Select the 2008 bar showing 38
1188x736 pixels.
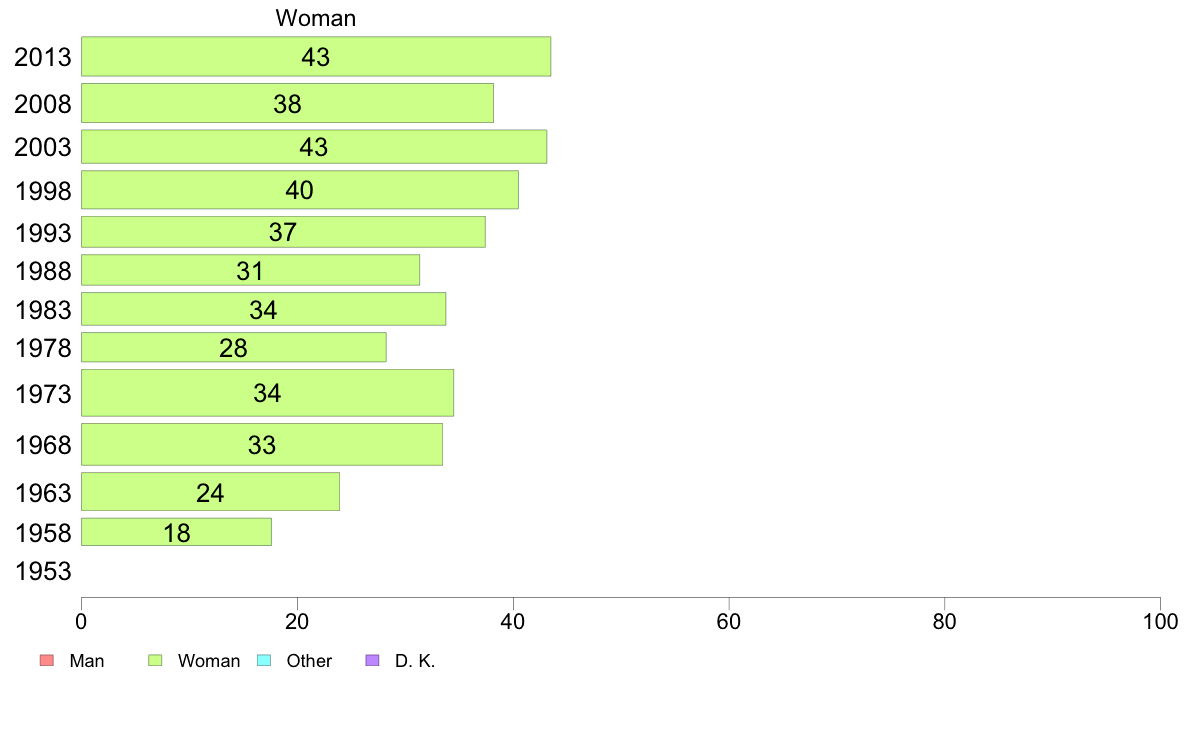[287, 103]
